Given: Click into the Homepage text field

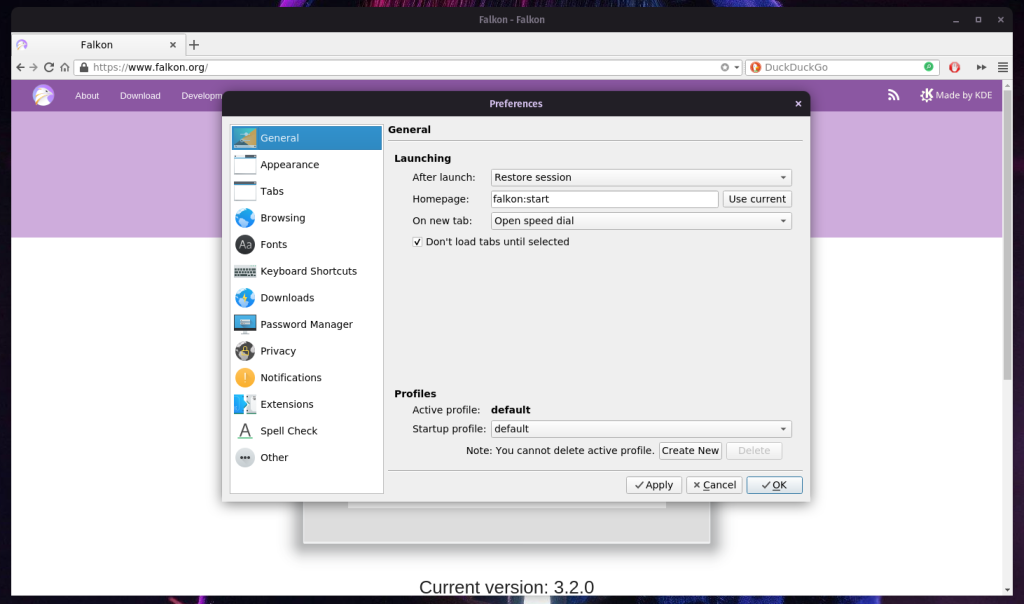Looking at the screenshot, I should point(604,199).
